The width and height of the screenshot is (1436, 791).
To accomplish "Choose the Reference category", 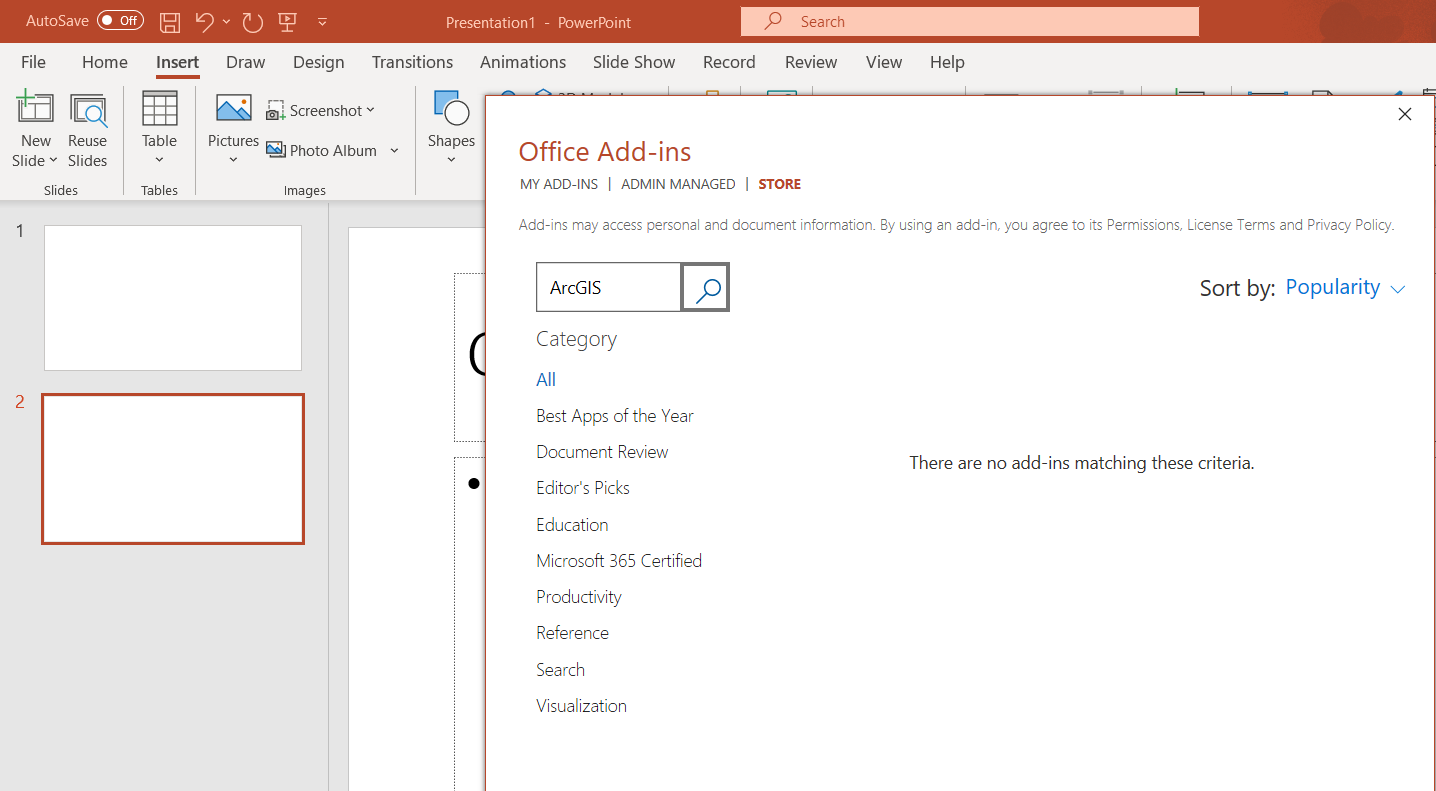I will click(x=572, y=633).
